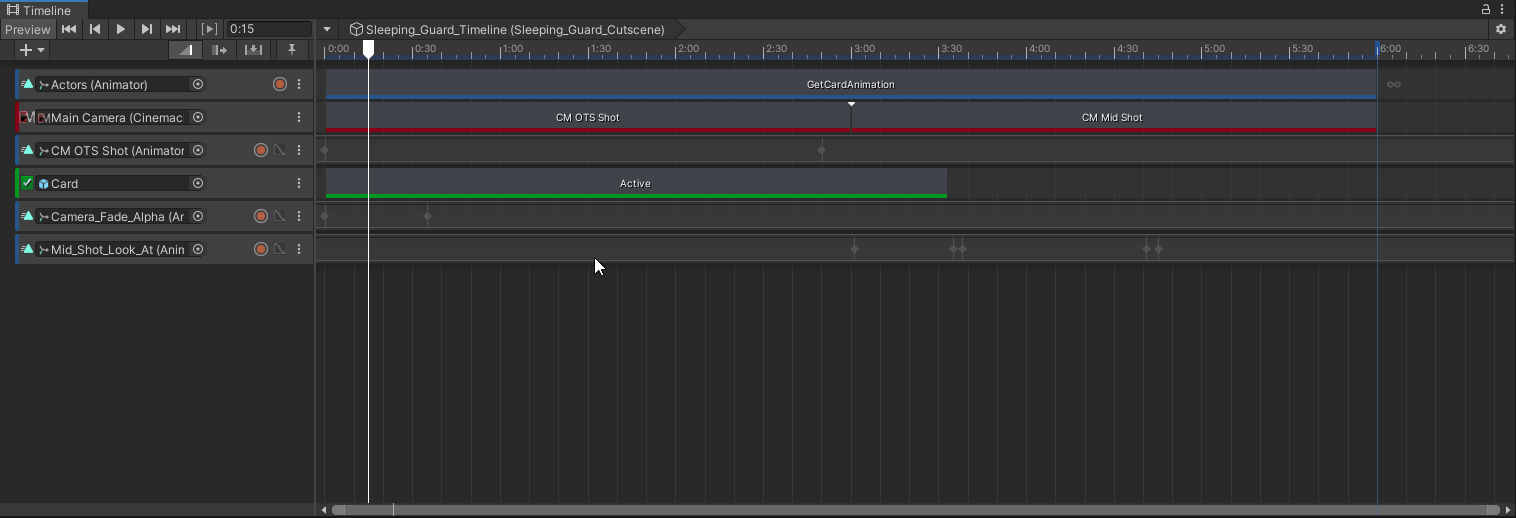This screenshot has height=518, width=1516.
Task: Click the Camera_Fade_Alpha track type icon
Action: click(x=28, y=216)
